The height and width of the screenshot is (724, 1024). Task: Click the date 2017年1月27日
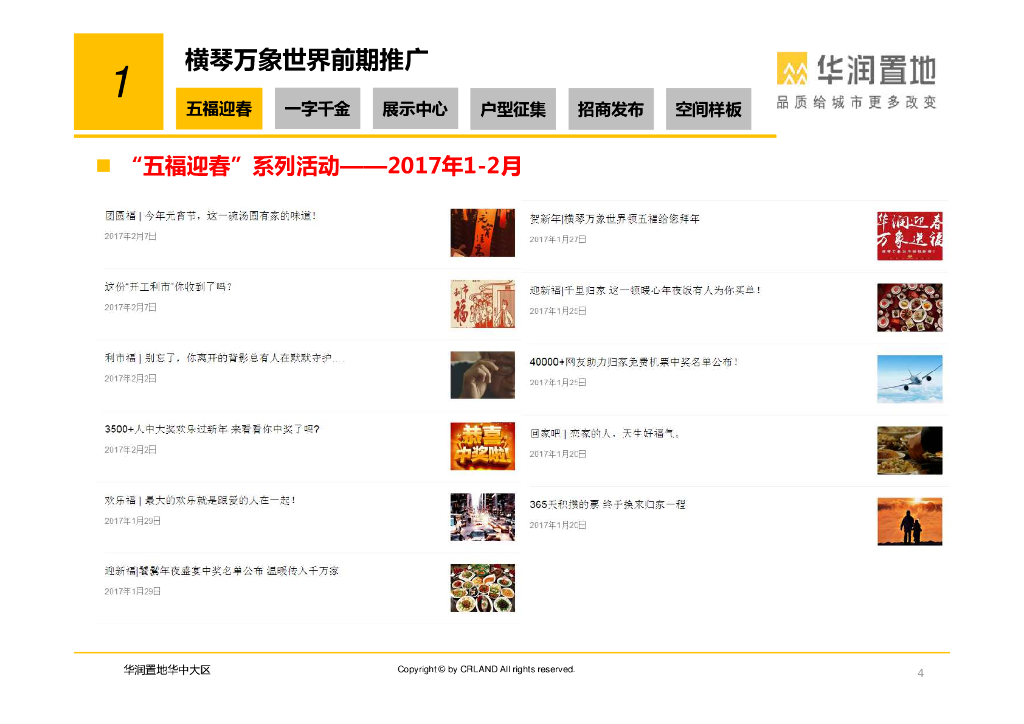558,240
